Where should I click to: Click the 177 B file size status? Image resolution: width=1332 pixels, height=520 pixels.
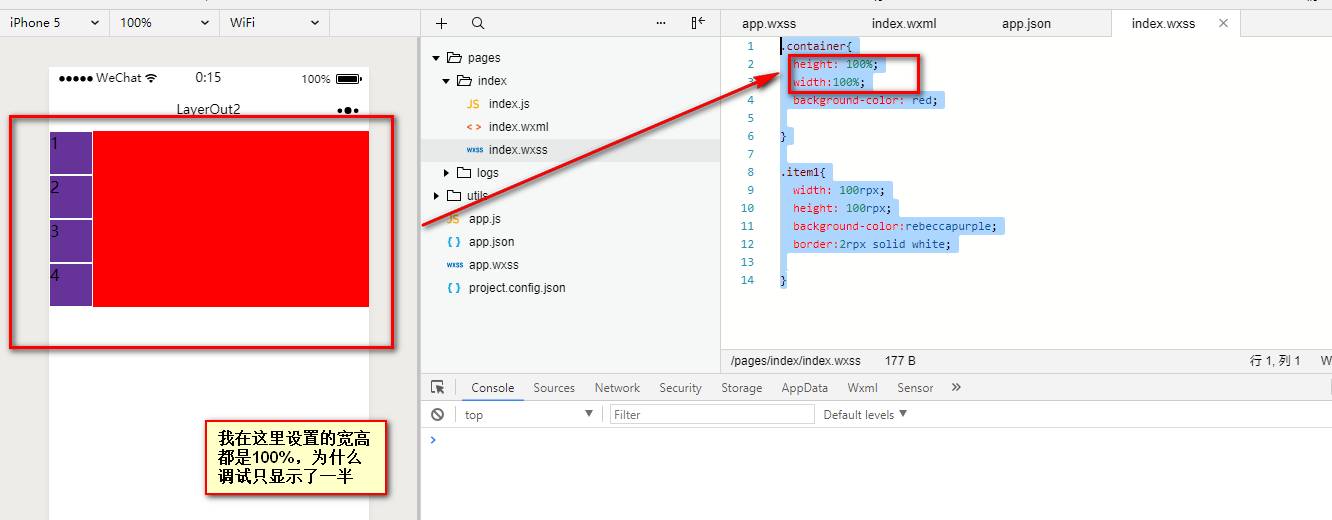click(900, 361)
